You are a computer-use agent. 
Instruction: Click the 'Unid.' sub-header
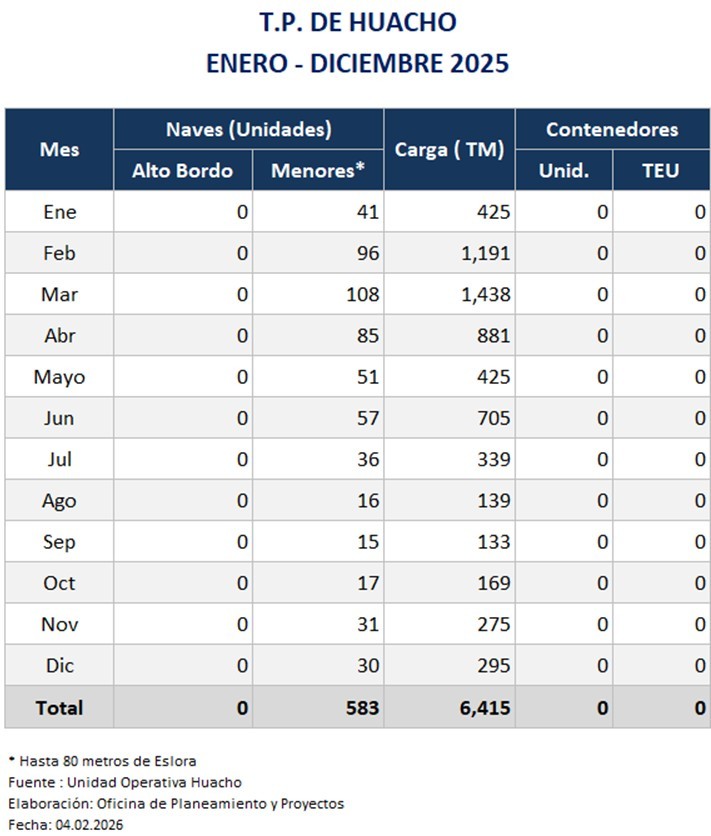(x=564, y=171)
